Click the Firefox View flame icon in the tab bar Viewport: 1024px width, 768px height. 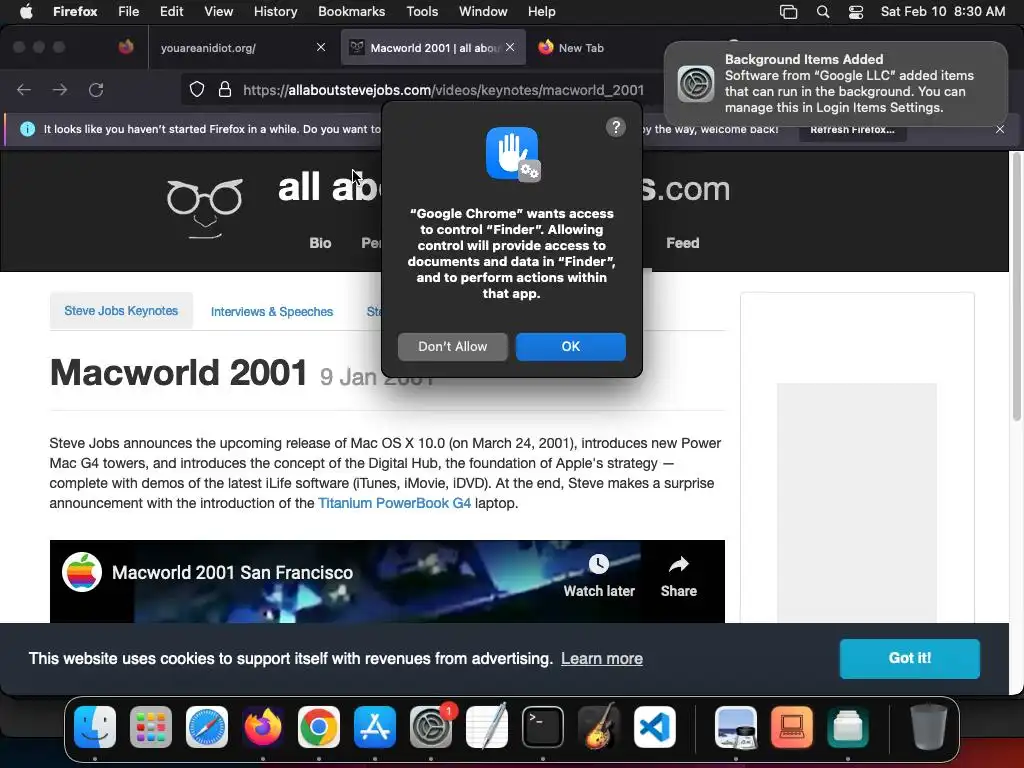pos(126,47)
